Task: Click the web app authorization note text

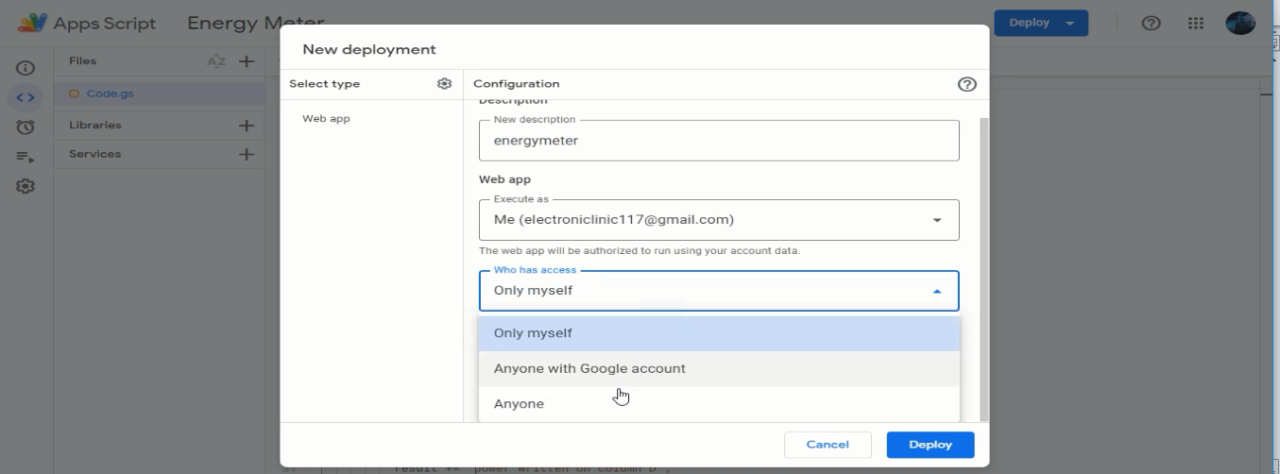Action: (639, 251)
